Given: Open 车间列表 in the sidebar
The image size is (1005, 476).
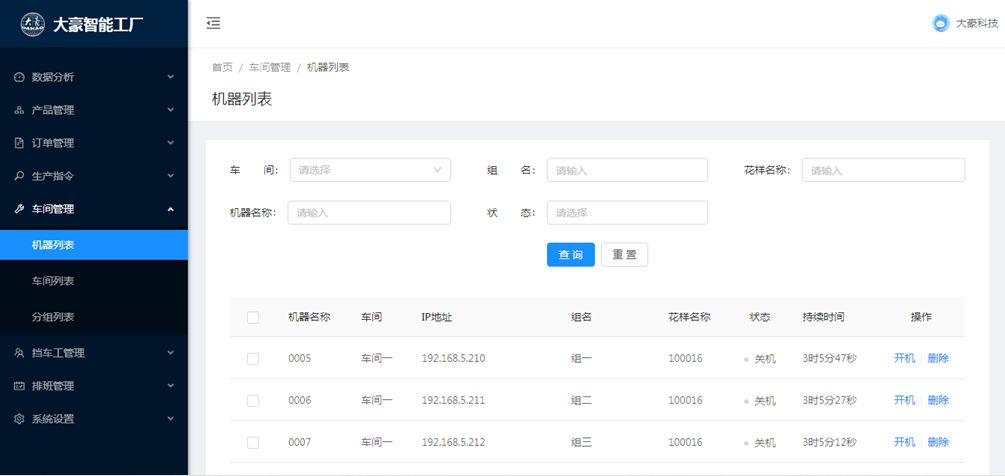Looking at the screenshot, I should click(x=53, y=281).
